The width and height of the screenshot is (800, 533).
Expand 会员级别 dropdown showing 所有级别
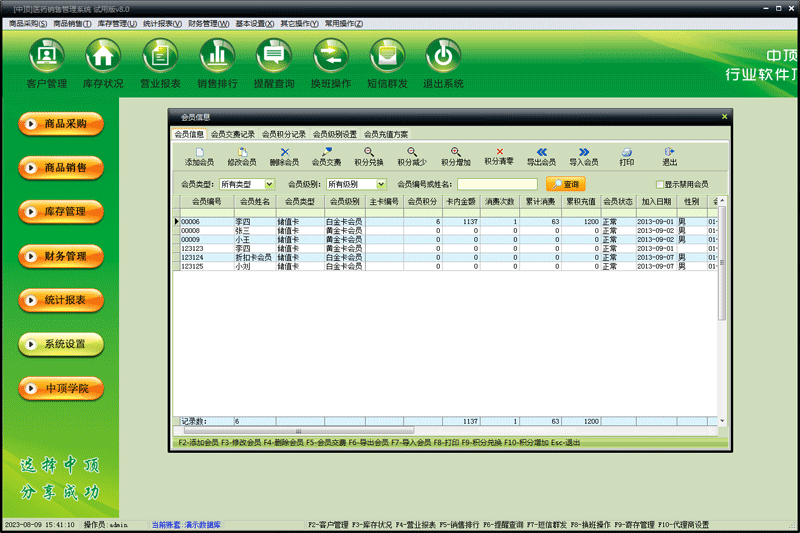381,184
